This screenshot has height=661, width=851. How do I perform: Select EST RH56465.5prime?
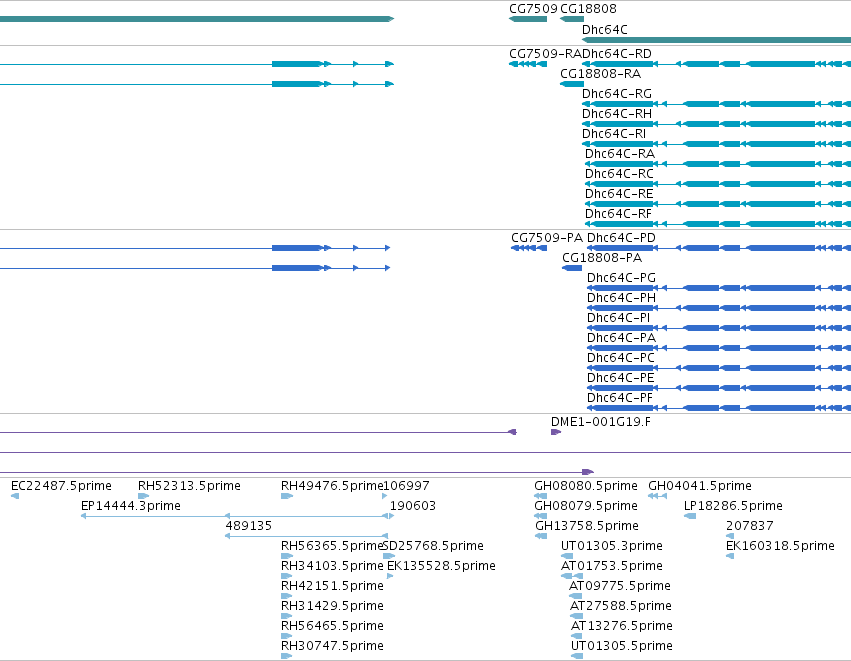332,626
